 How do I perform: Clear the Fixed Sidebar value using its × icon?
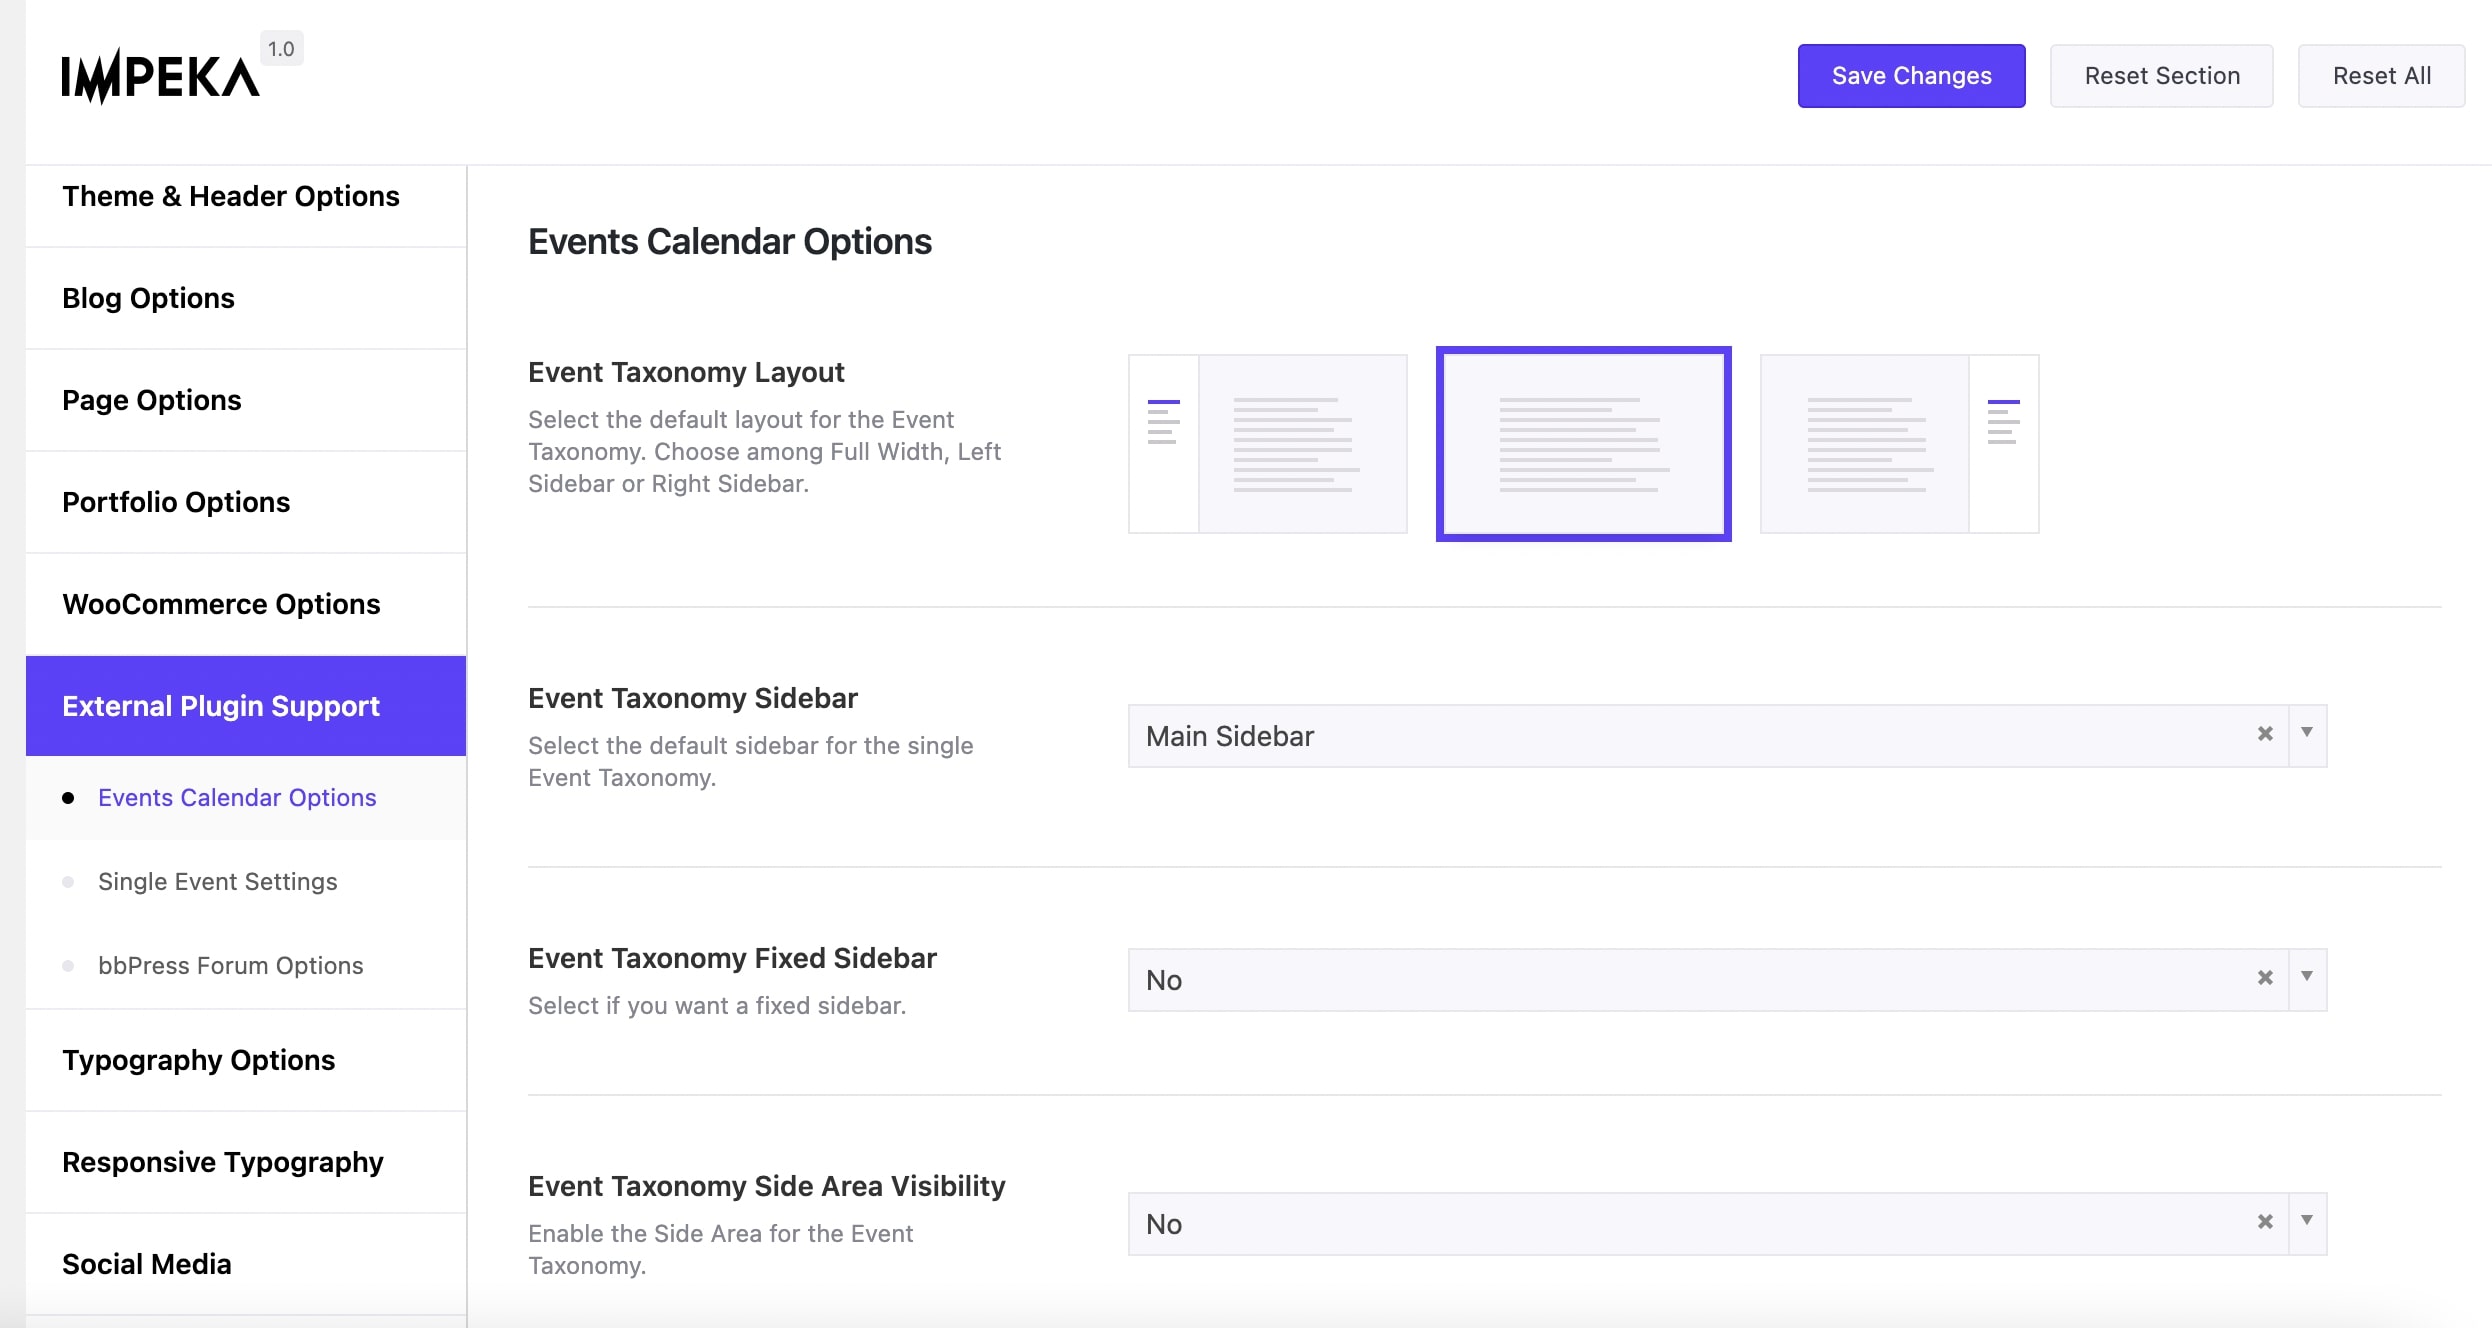tap(2265, 979)
